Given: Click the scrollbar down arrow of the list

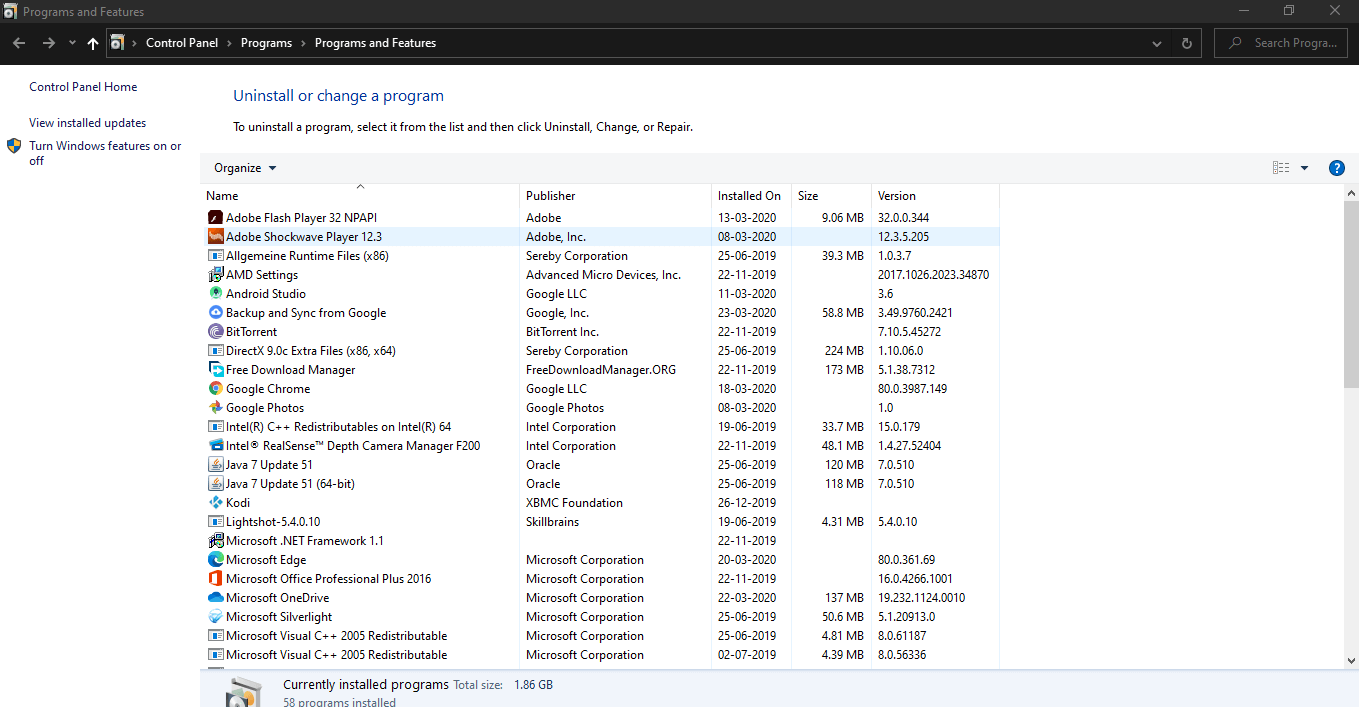Looking at the screenshot, I should point(1351,660).
